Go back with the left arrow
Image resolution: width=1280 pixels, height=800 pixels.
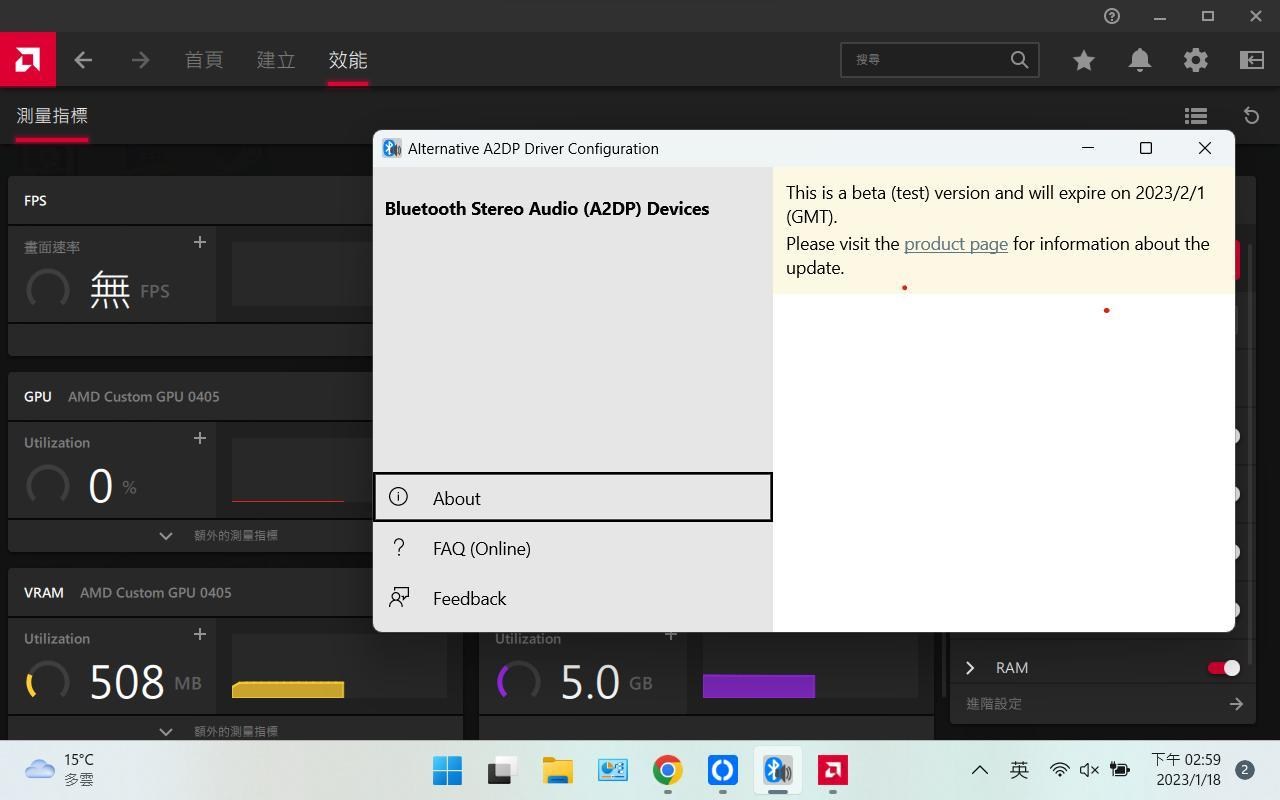pyautogui.click(x=83, y=60)
